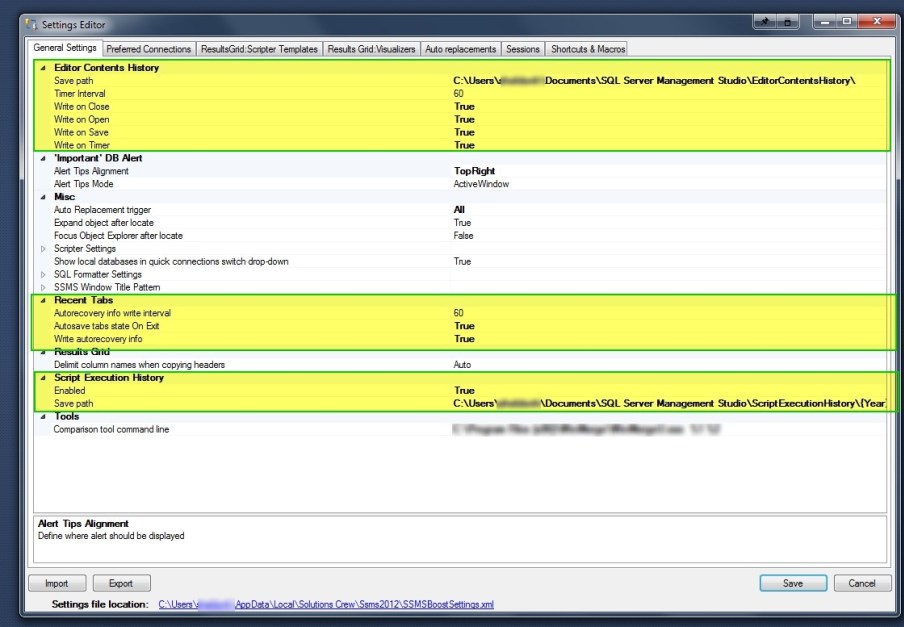The image size is (904, 627).
Task: Save the current settings
Action: coord(792,583)
